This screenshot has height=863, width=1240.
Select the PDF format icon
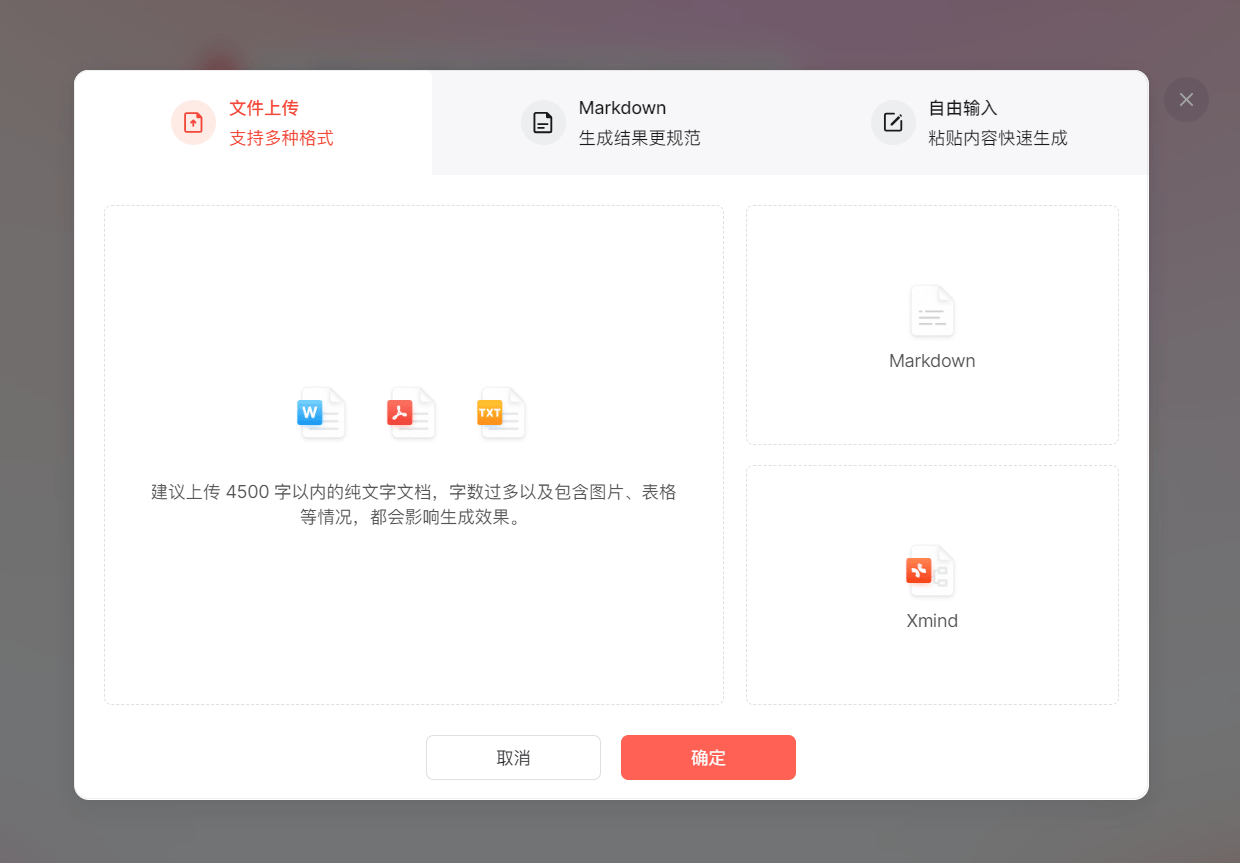pos(411,413)
